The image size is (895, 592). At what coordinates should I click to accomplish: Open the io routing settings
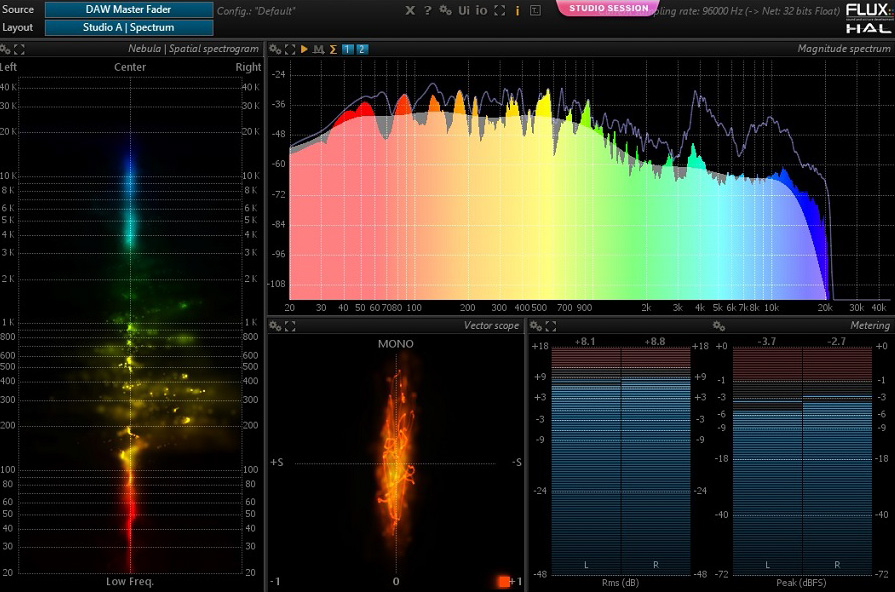pos(481,10)
